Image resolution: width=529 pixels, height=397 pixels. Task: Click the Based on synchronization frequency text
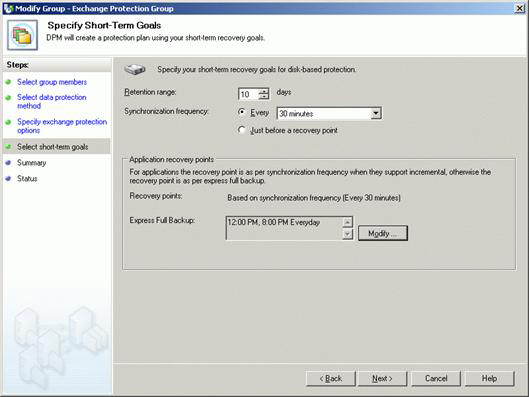point(314,198)
